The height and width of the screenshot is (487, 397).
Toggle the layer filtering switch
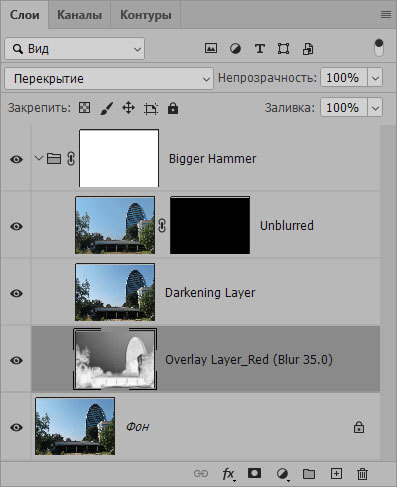(x=379, y=48)
